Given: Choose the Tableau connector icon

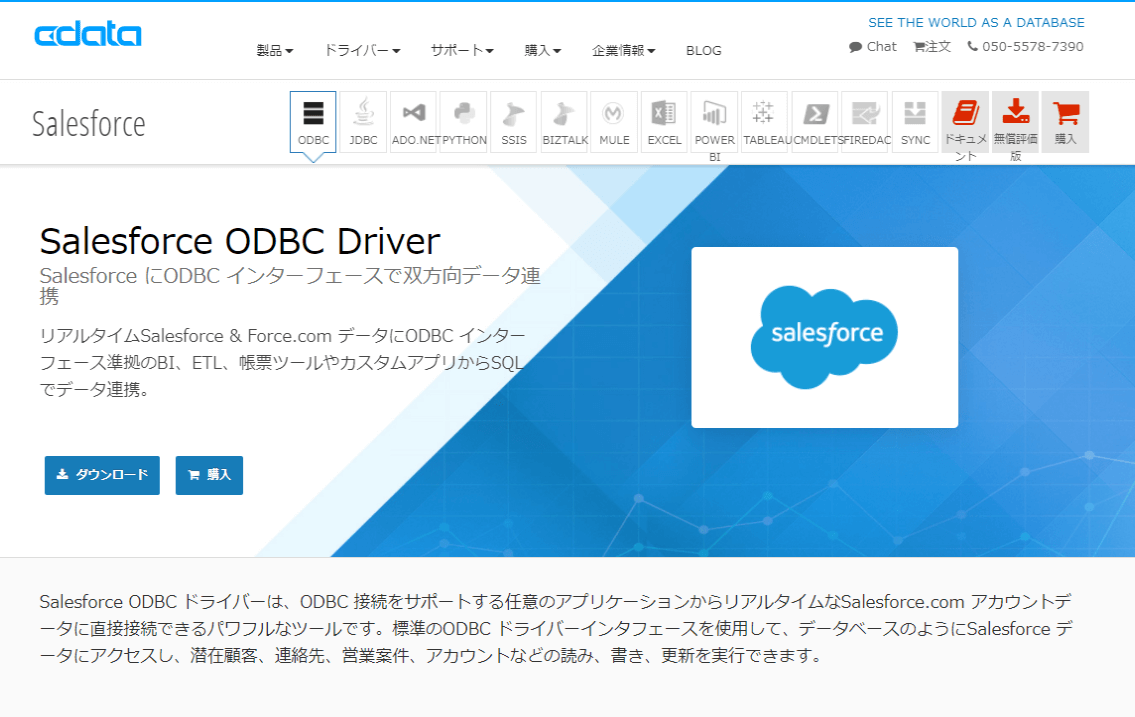Looking at the screenshot, I should [x=764, y=122].
